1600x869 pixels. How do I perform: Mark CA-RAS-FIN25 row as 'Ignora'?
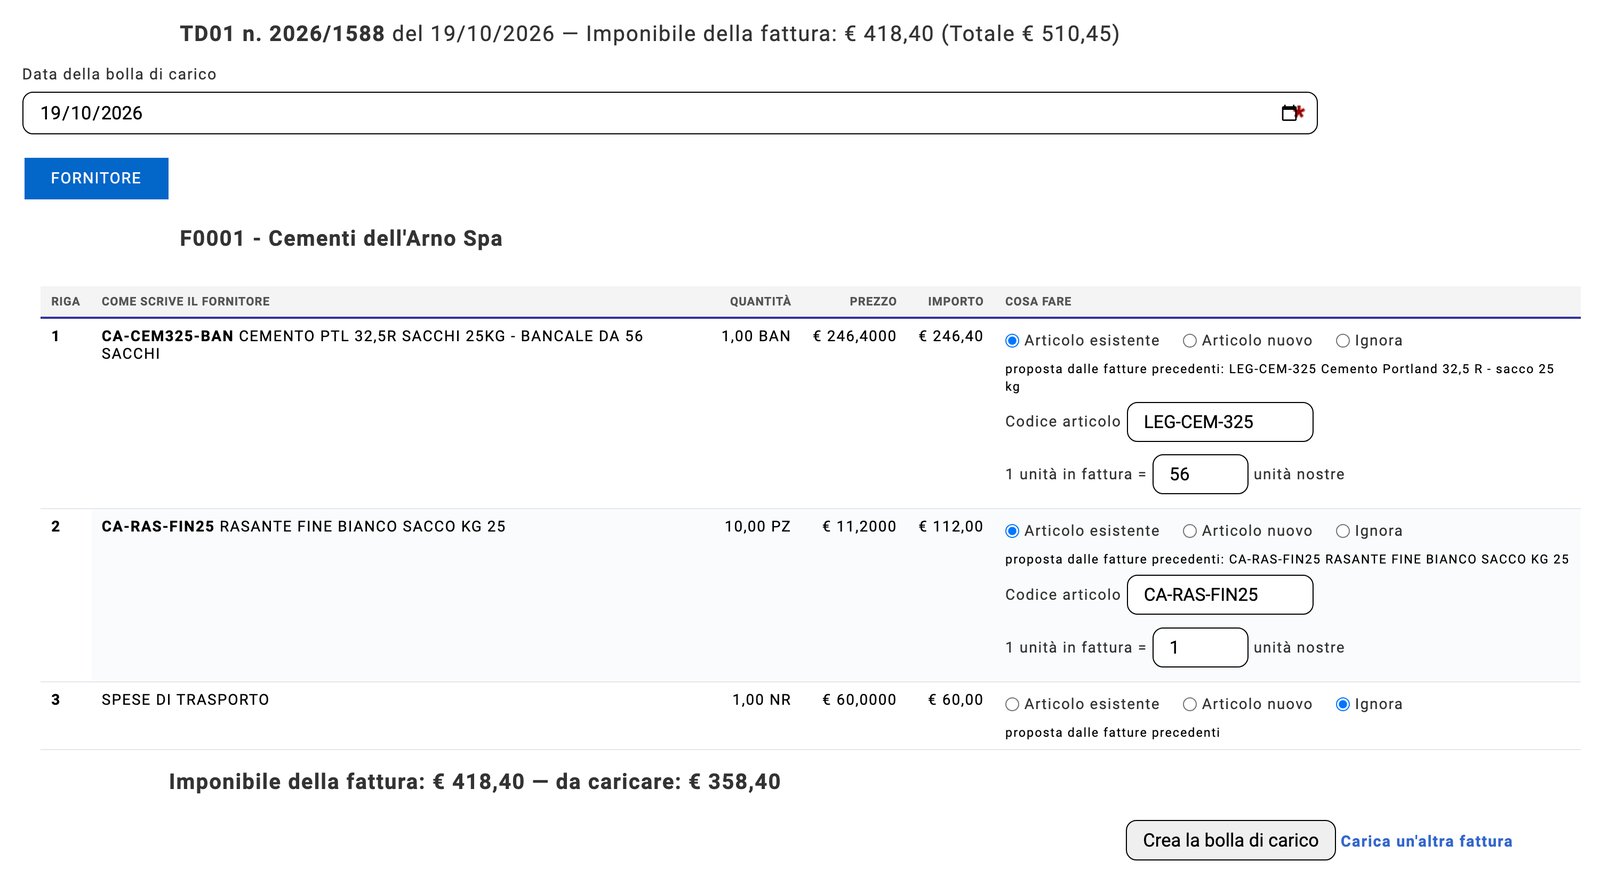click(x=1343, y=531)
